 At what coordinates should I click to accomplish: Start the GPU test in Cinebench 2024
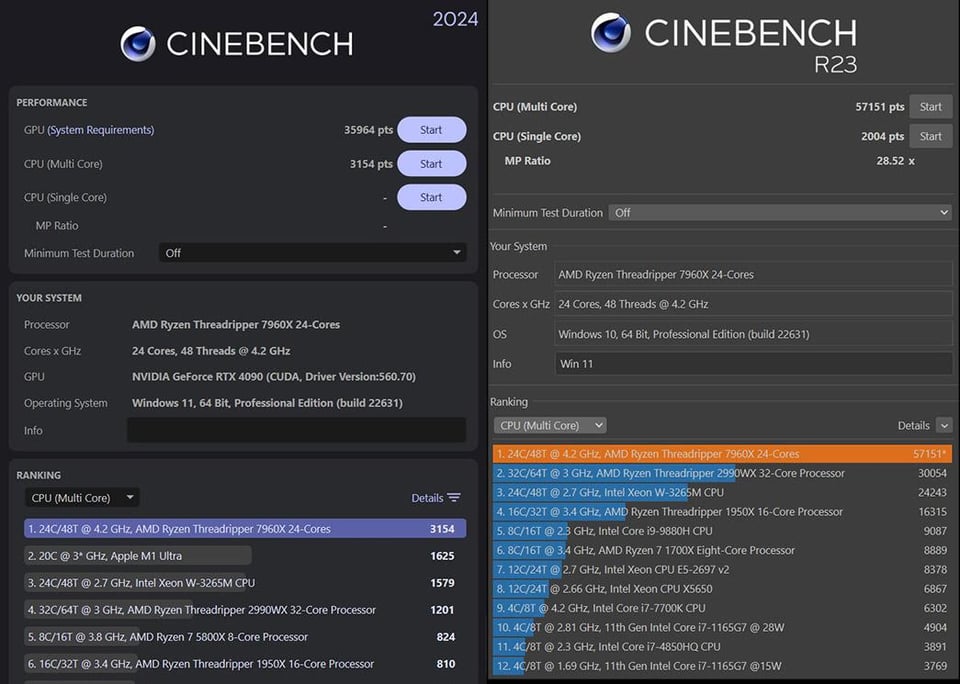432,130
